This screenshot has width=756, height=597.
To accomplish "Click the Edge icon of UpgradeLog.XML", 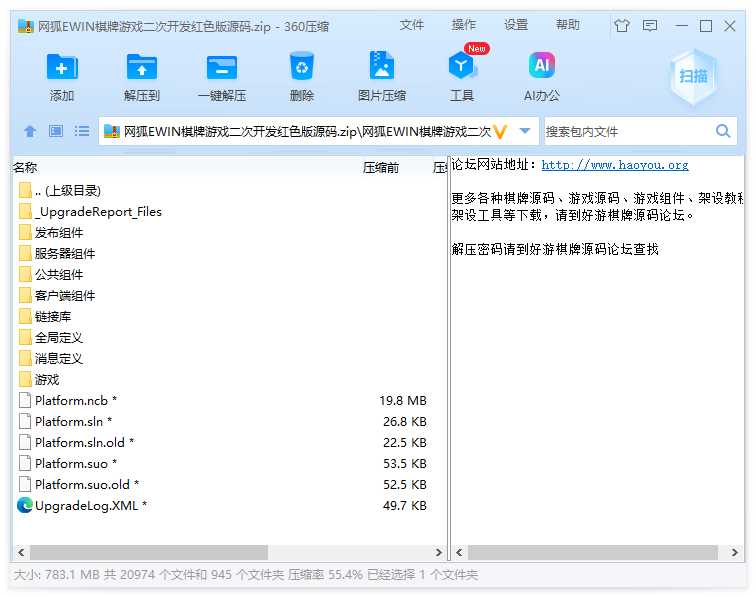I will click(x=25, y=505).
